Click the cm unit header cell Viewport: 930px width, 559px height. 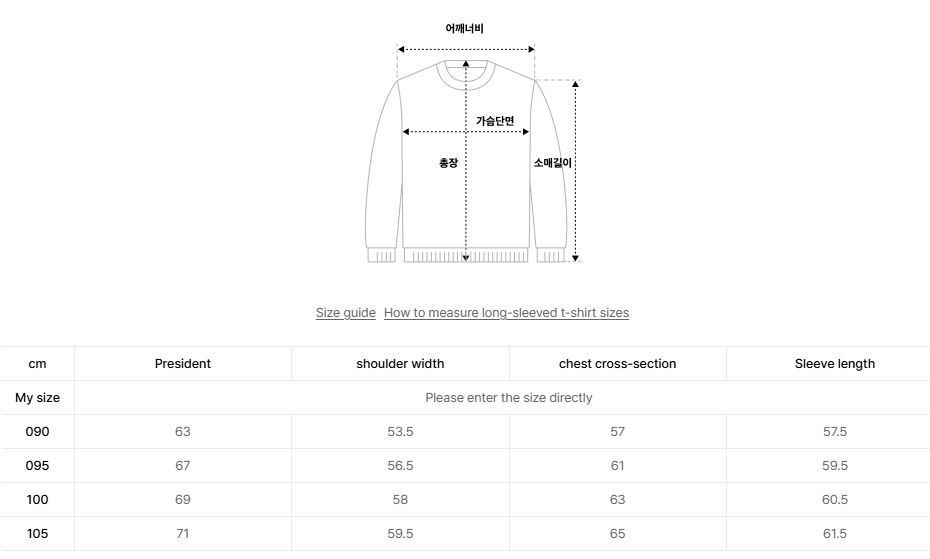(x=37, y=364)
